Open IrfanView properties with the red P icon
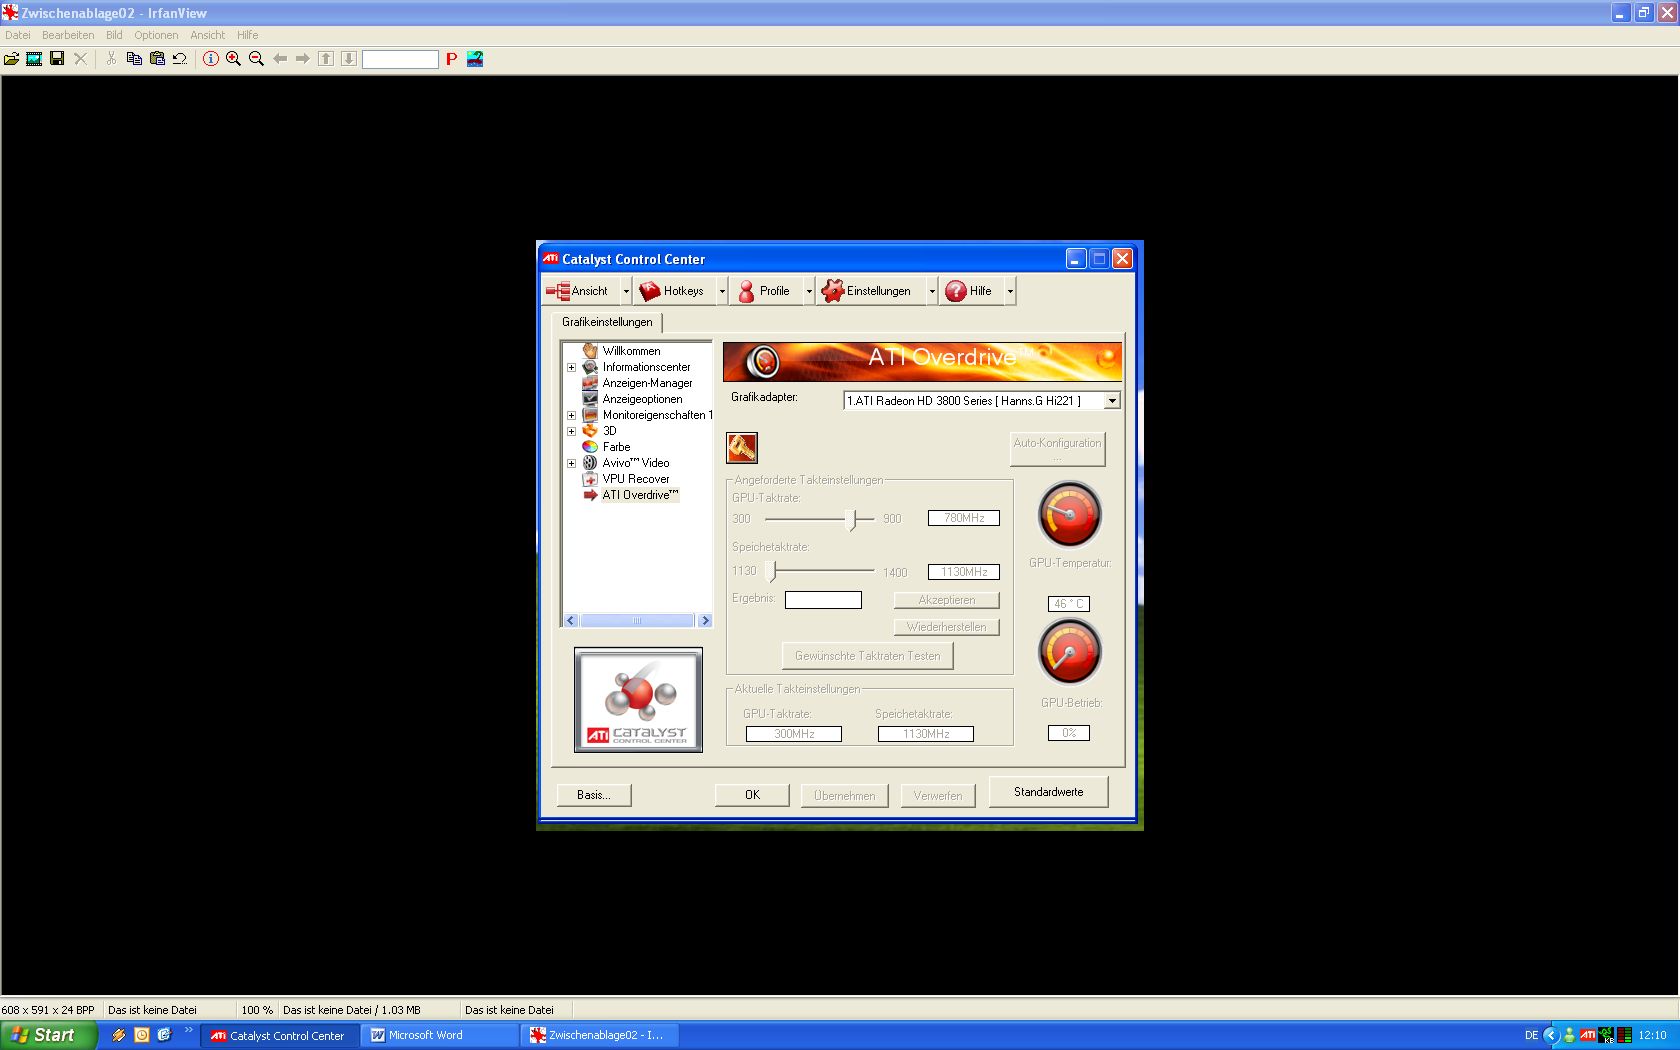 pyautogui.click(x=452, y=59)
